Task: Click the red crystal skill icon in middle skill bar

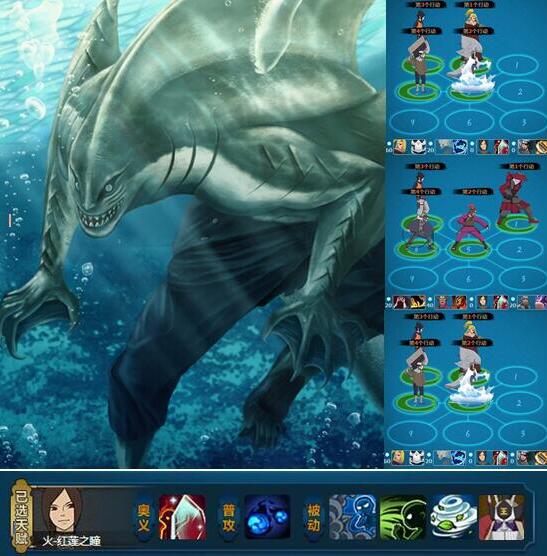Action: coord(501,302)
